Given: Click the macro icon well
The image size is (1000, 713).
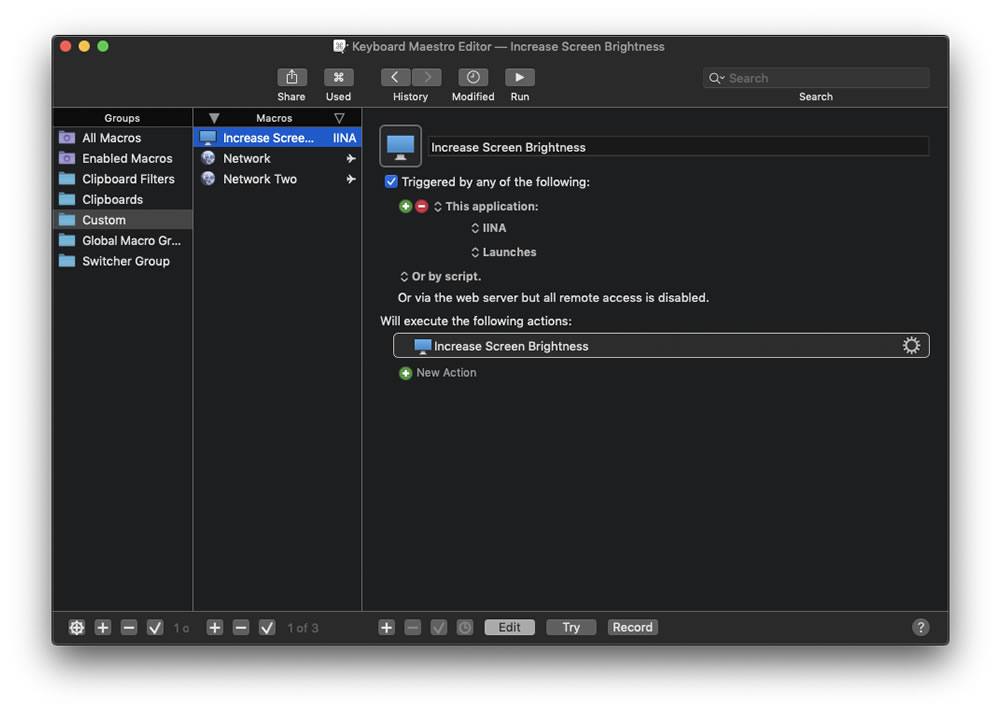Looking at the screenshot, I should [x=401, y=146].
